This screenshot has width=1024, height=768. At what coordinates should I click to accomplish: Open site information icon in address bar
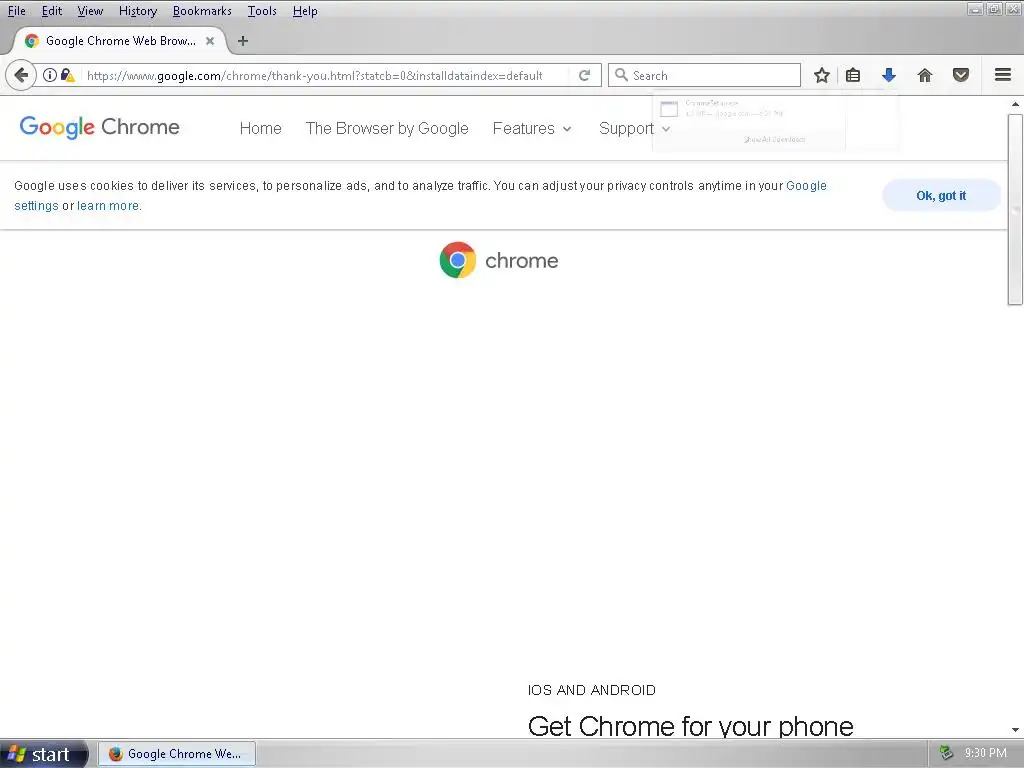(x=50, y=75)
